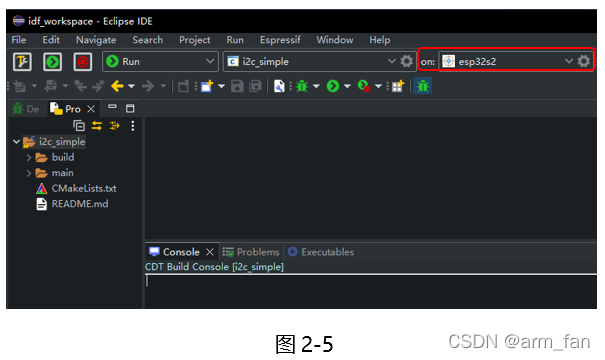Click inside the CDT Build Console area
Viewport: 605px width, 360px height.
(x=370, y=291)
